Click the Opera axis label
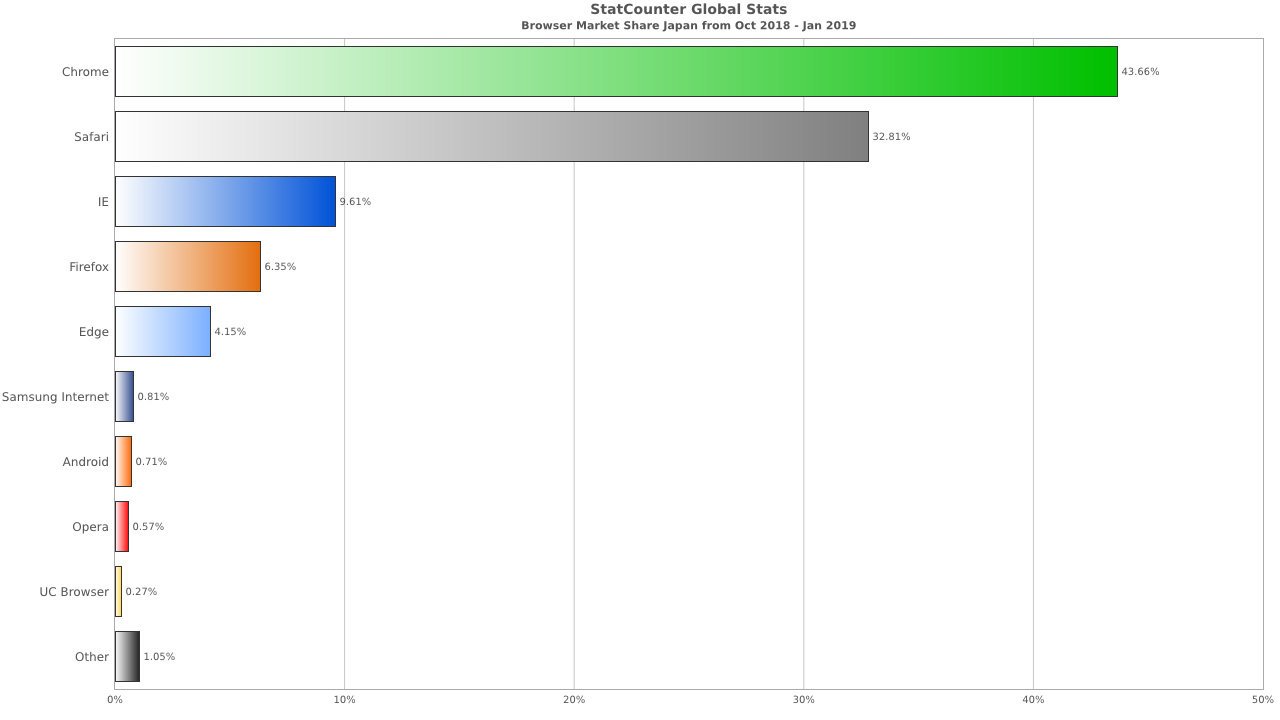 [90, 527]
